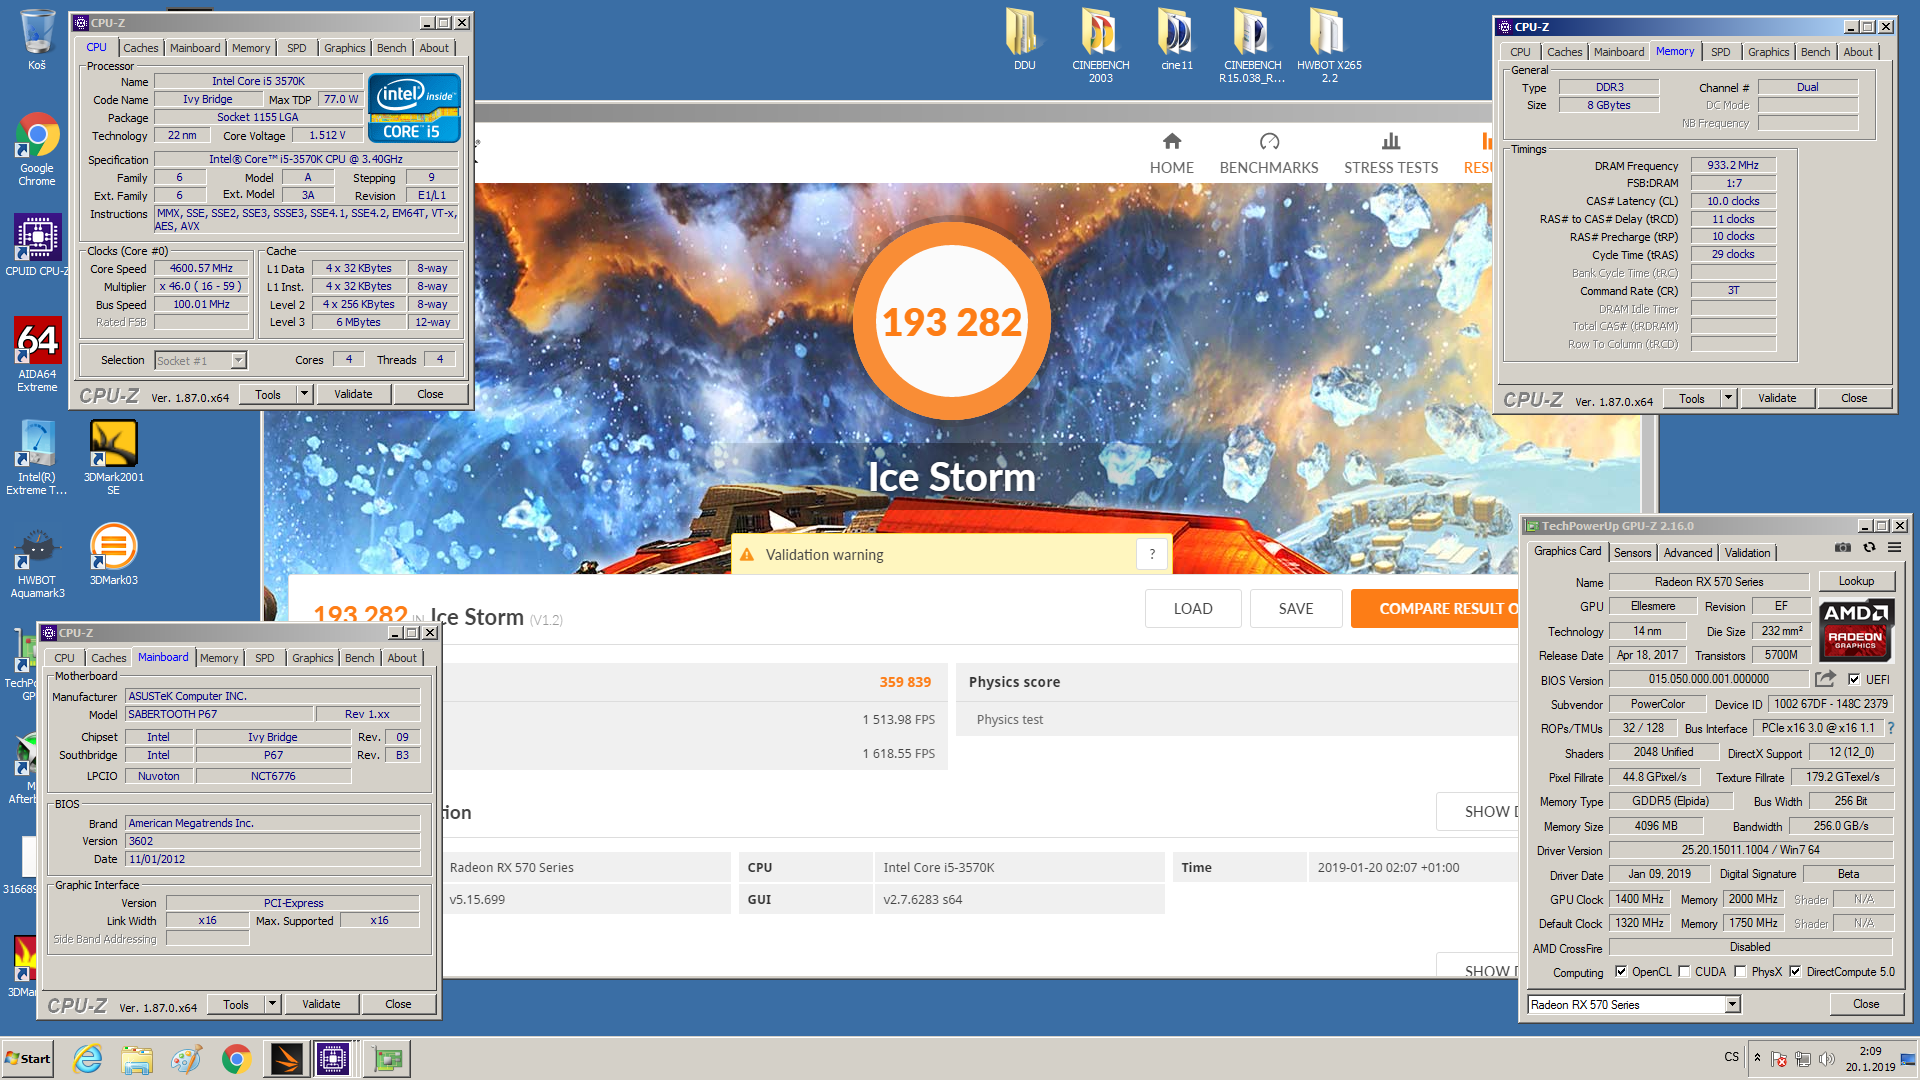
Task: Click the Bus Interface question mark in GPU-Z
Action: point(1891,728)
